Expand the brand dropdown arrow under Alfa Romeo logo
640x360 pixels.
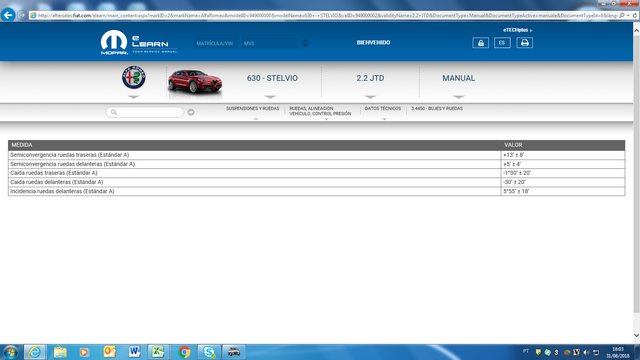point(133,97)
